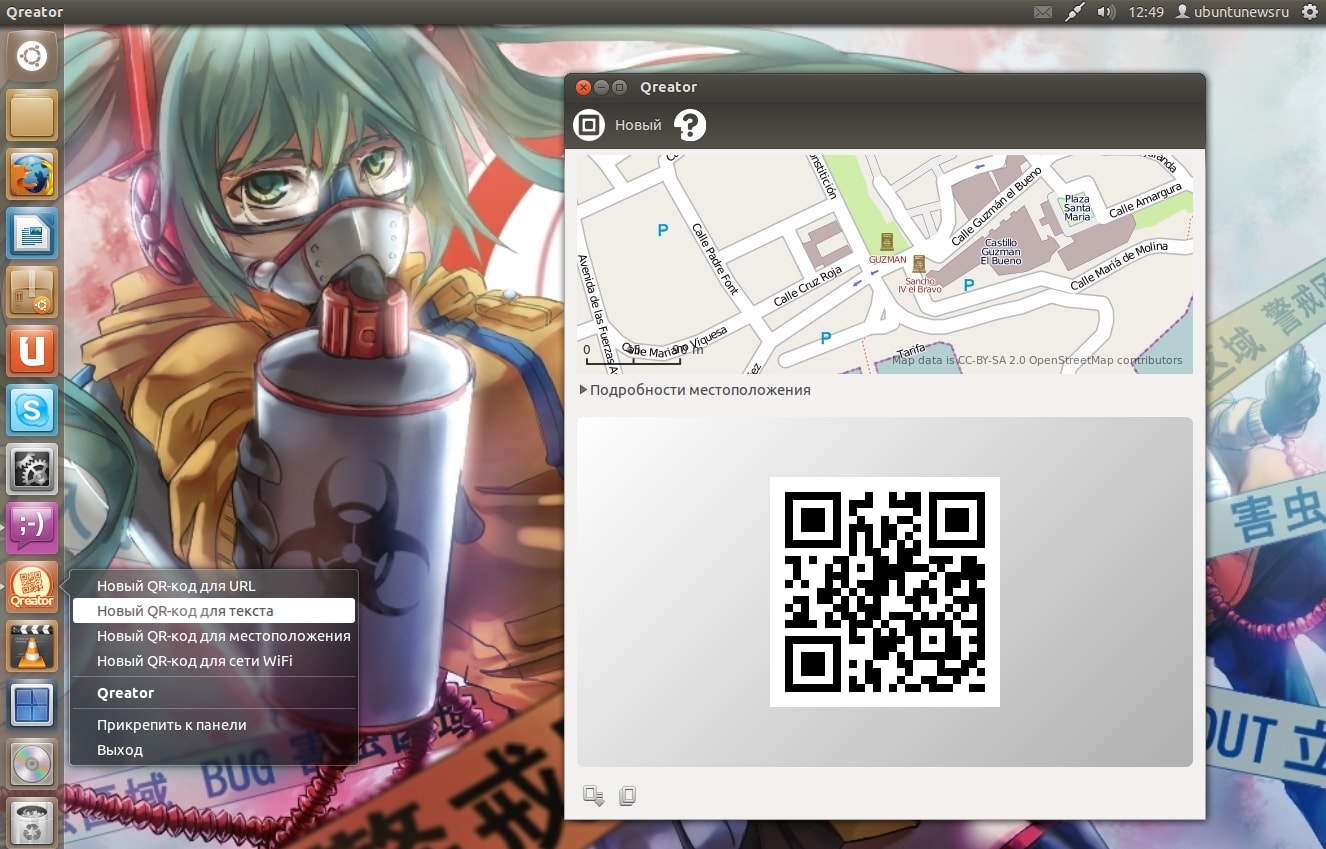Select Прикрепить к панели in quicklist
This screenshot has height=849, width=1326.
pyautogui.click(x=214, y=725)
